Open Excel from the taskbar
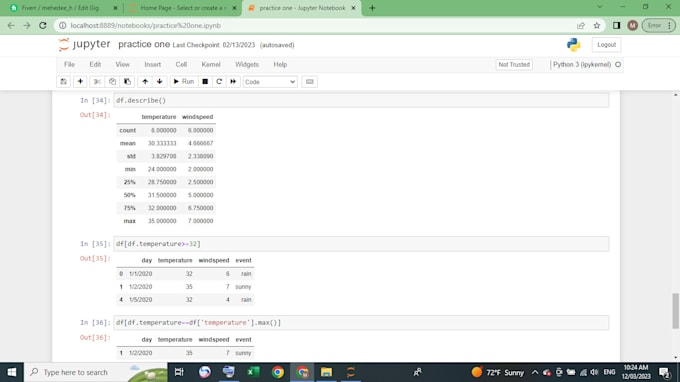 pos(253,372)
